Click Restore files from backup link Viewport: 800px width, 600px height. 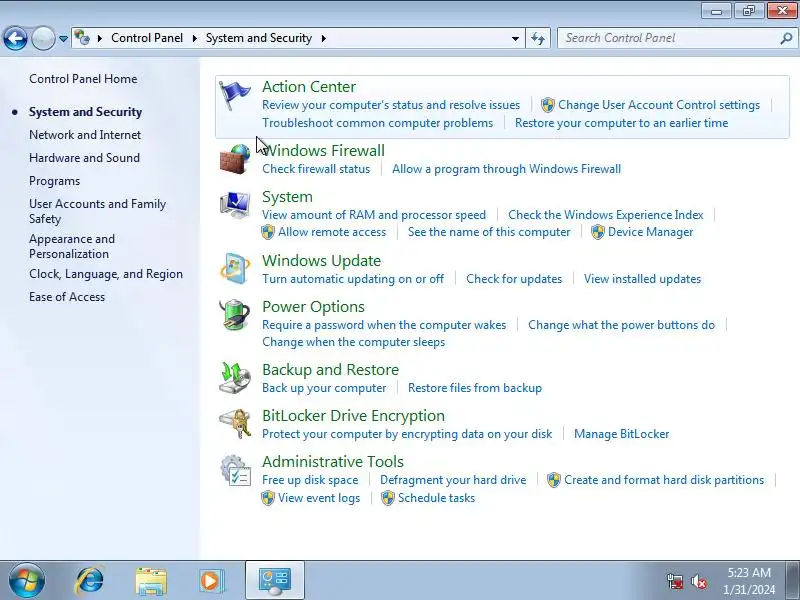tap(474, 388)
